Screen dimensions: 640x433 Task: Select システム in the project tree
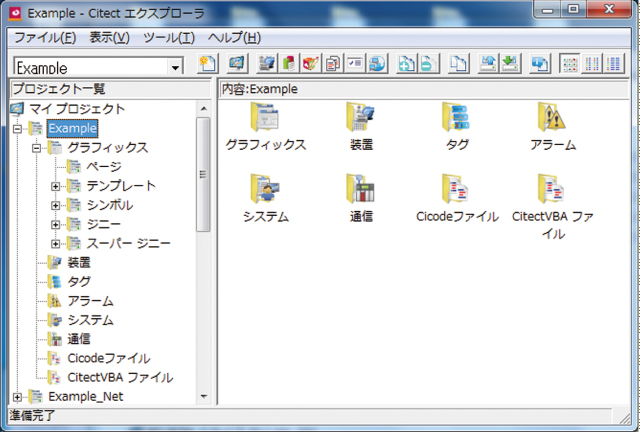click(91, 320)
